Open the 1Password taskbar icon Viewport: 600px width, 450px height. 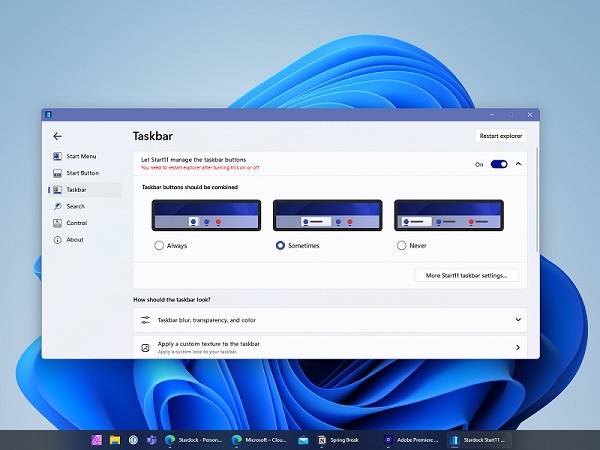coord(133,440)
